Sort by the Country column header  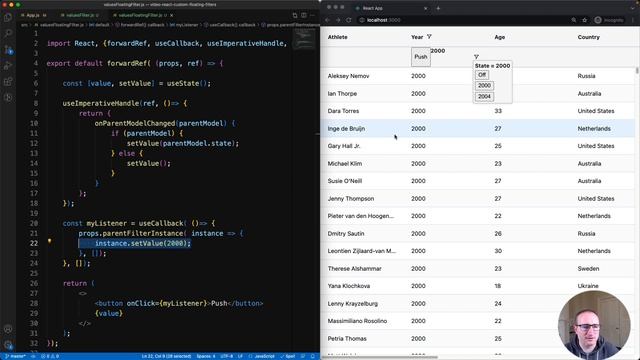click(589, 37)
